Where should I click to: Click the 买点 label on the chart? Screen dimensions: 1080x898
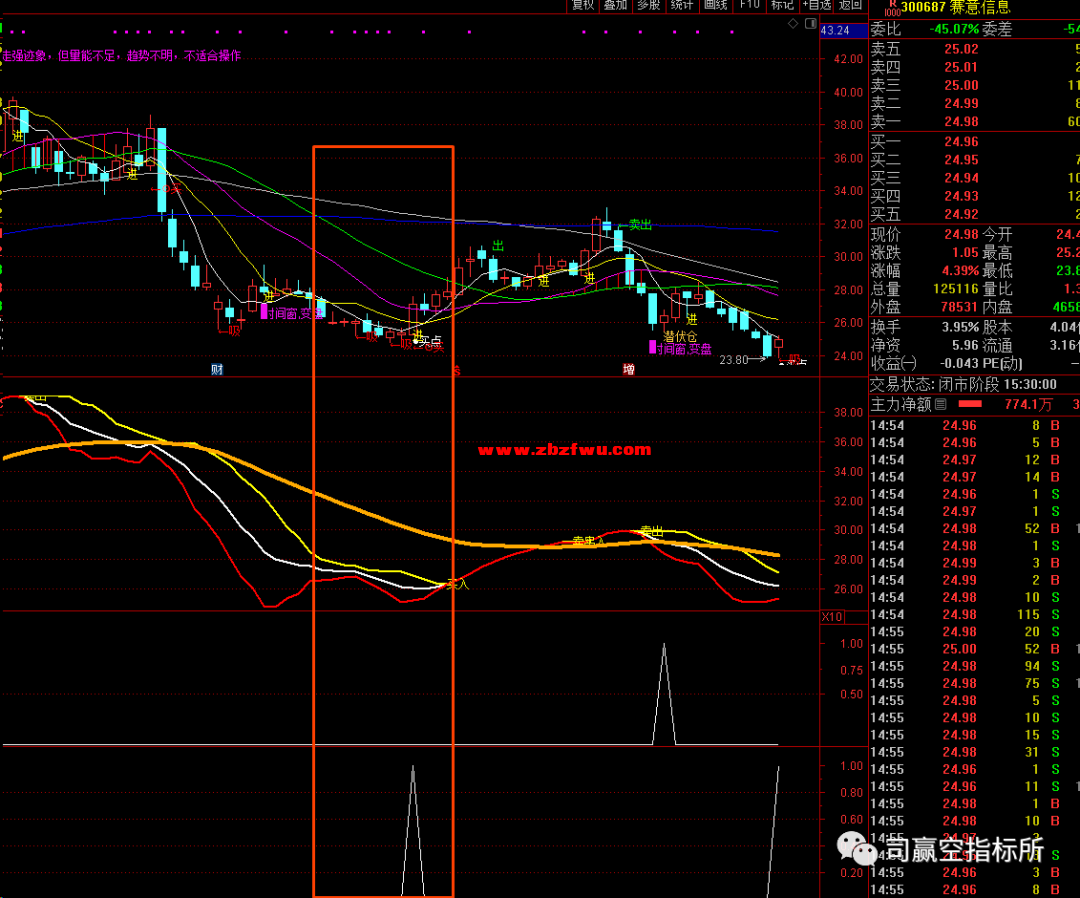(x=430, y=342)
